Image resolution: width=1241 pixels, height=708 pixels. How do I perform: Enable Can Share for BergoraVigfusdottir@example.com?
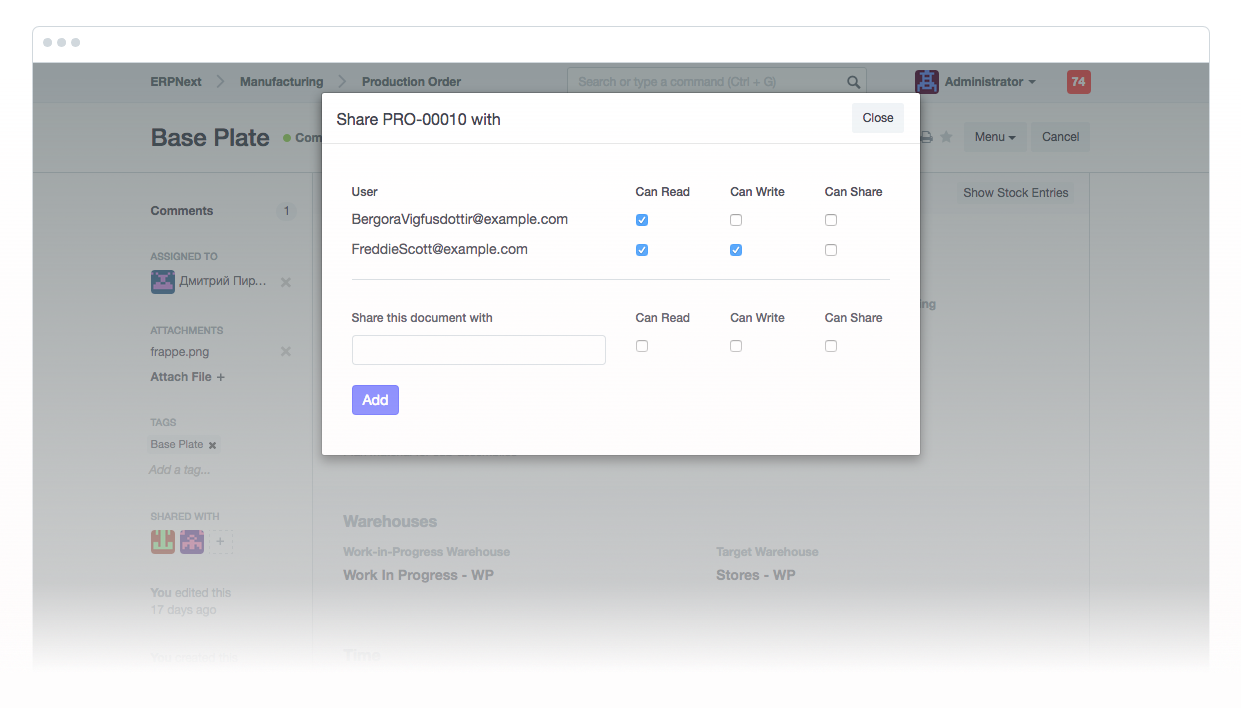831,220
